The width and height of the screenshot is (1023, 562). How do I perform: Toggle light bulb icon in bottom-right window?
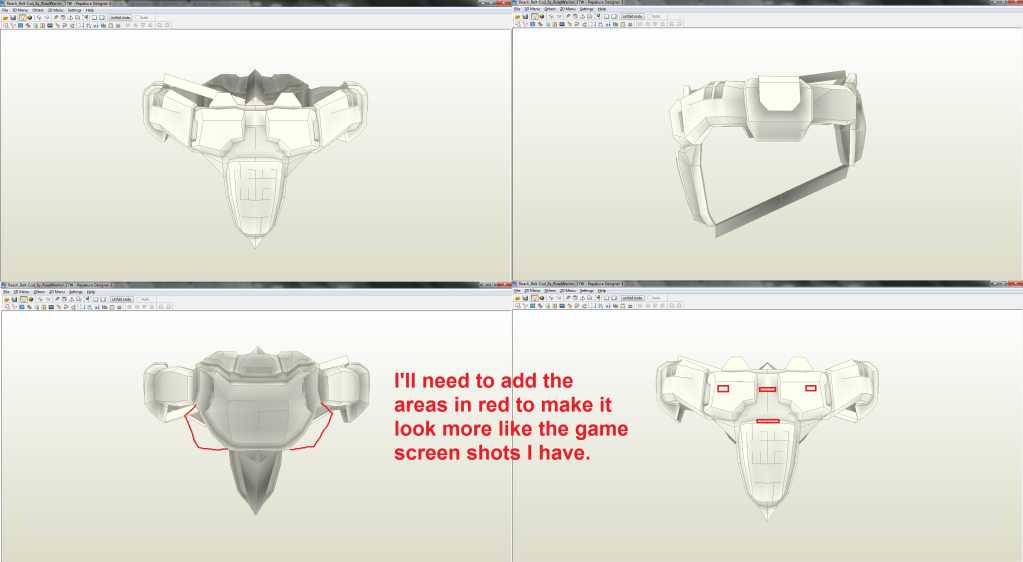(x=535, y=298)
